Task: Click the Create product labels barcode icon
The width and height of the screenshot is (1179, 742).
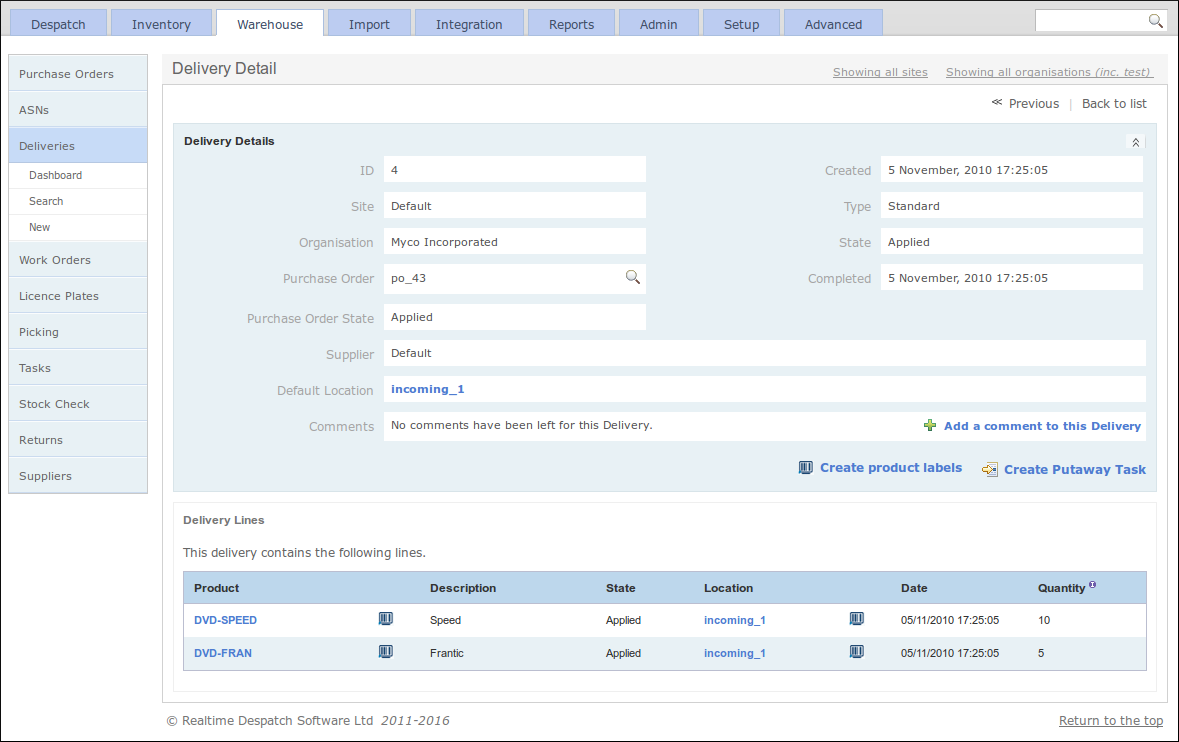Action: coord(805,468)
